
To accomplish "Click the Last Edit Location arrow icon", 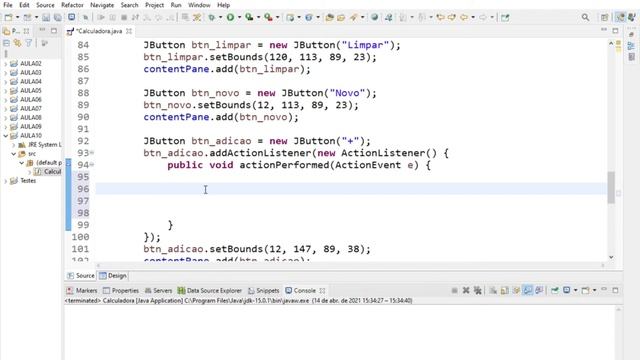I will [x=440, y=17].
